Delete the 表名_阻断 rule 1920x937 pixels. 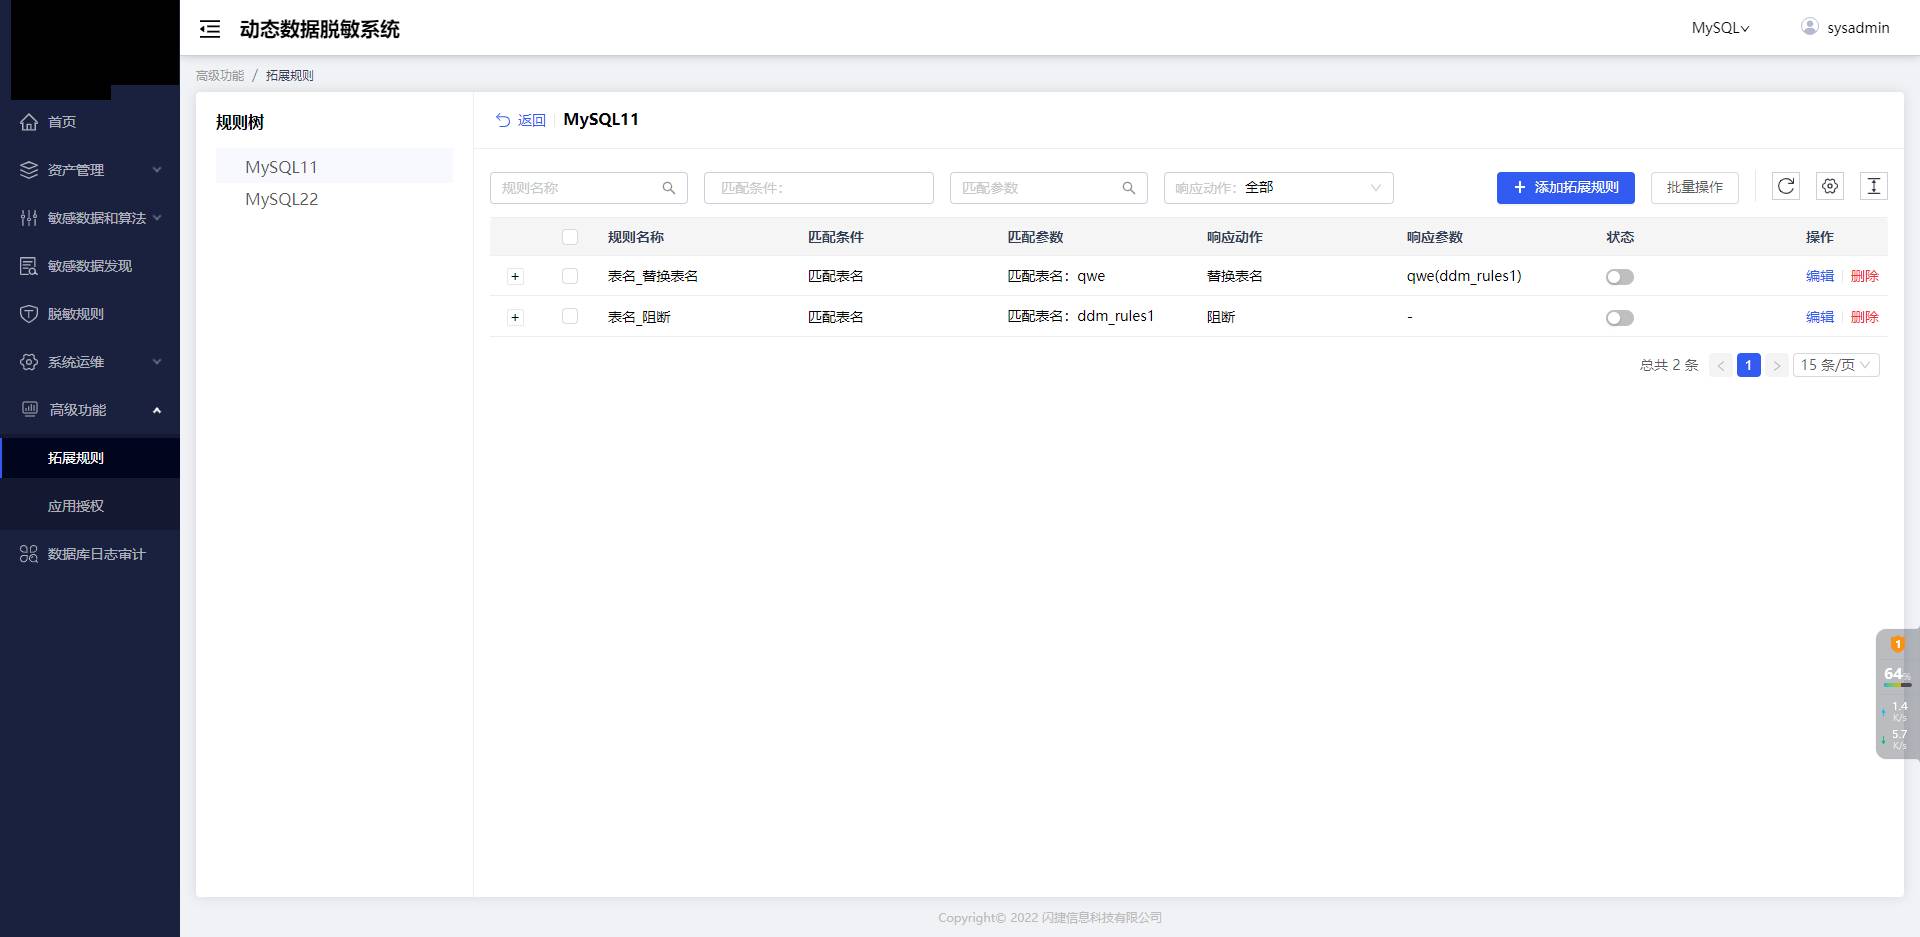(1865, 317)
